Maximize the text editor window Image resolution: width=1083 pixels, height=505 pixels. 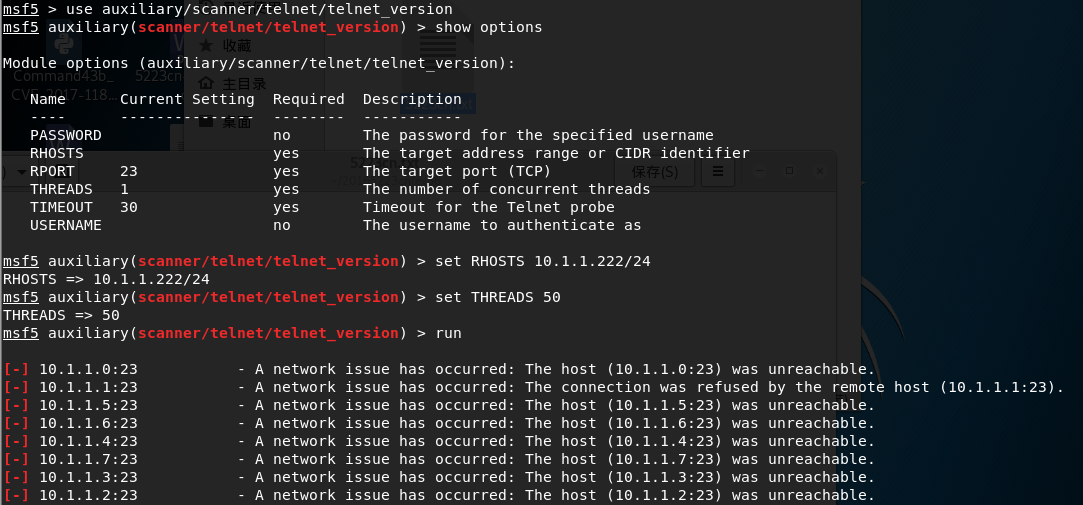click(790, 171)
